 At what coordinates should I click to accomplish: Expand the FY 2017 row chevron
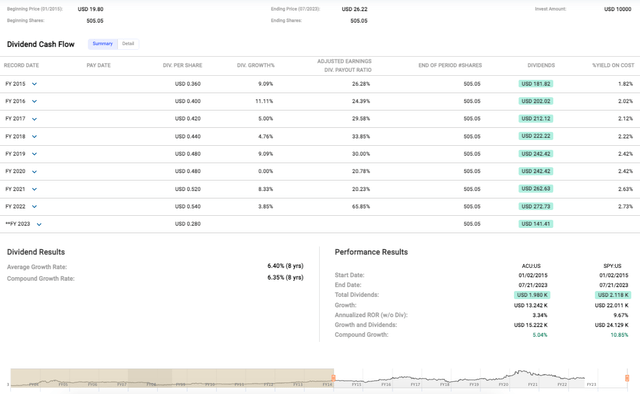click(x=34, y=119)
